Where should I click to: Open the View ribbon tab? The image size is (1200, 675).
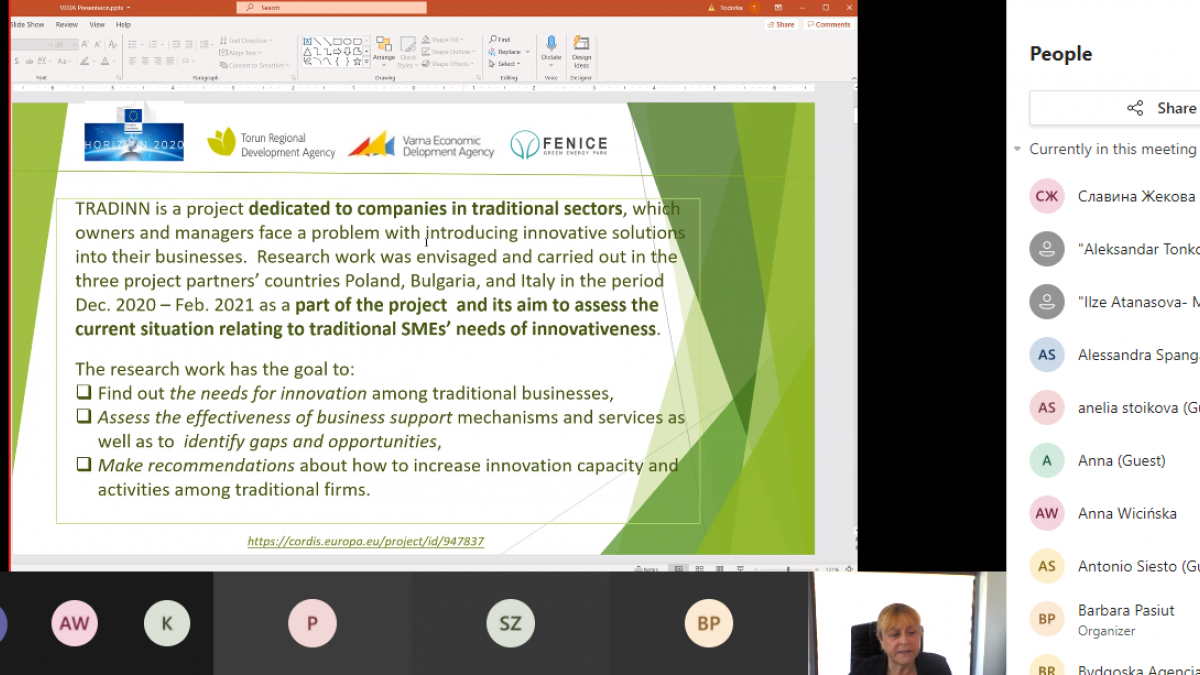tap(97, 24)
